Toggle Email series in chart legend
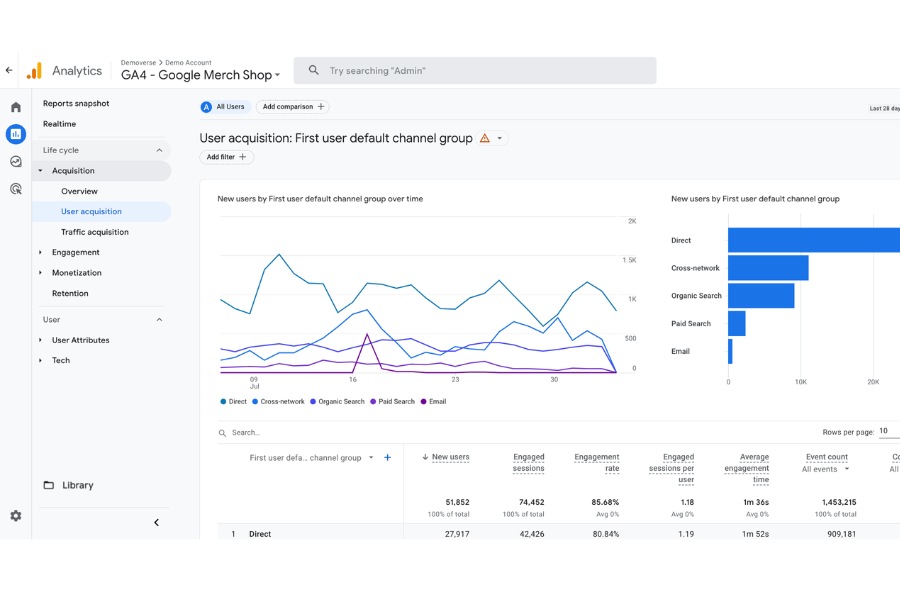The image size is (900, 600). coord(433,401)
